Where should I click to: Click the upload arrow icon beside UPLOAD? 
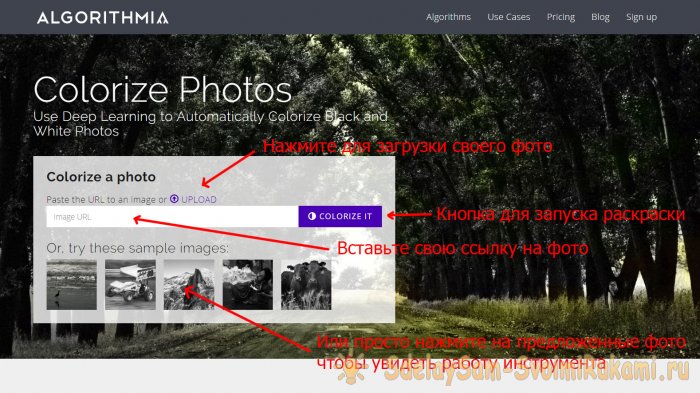(x=174, y=199)
